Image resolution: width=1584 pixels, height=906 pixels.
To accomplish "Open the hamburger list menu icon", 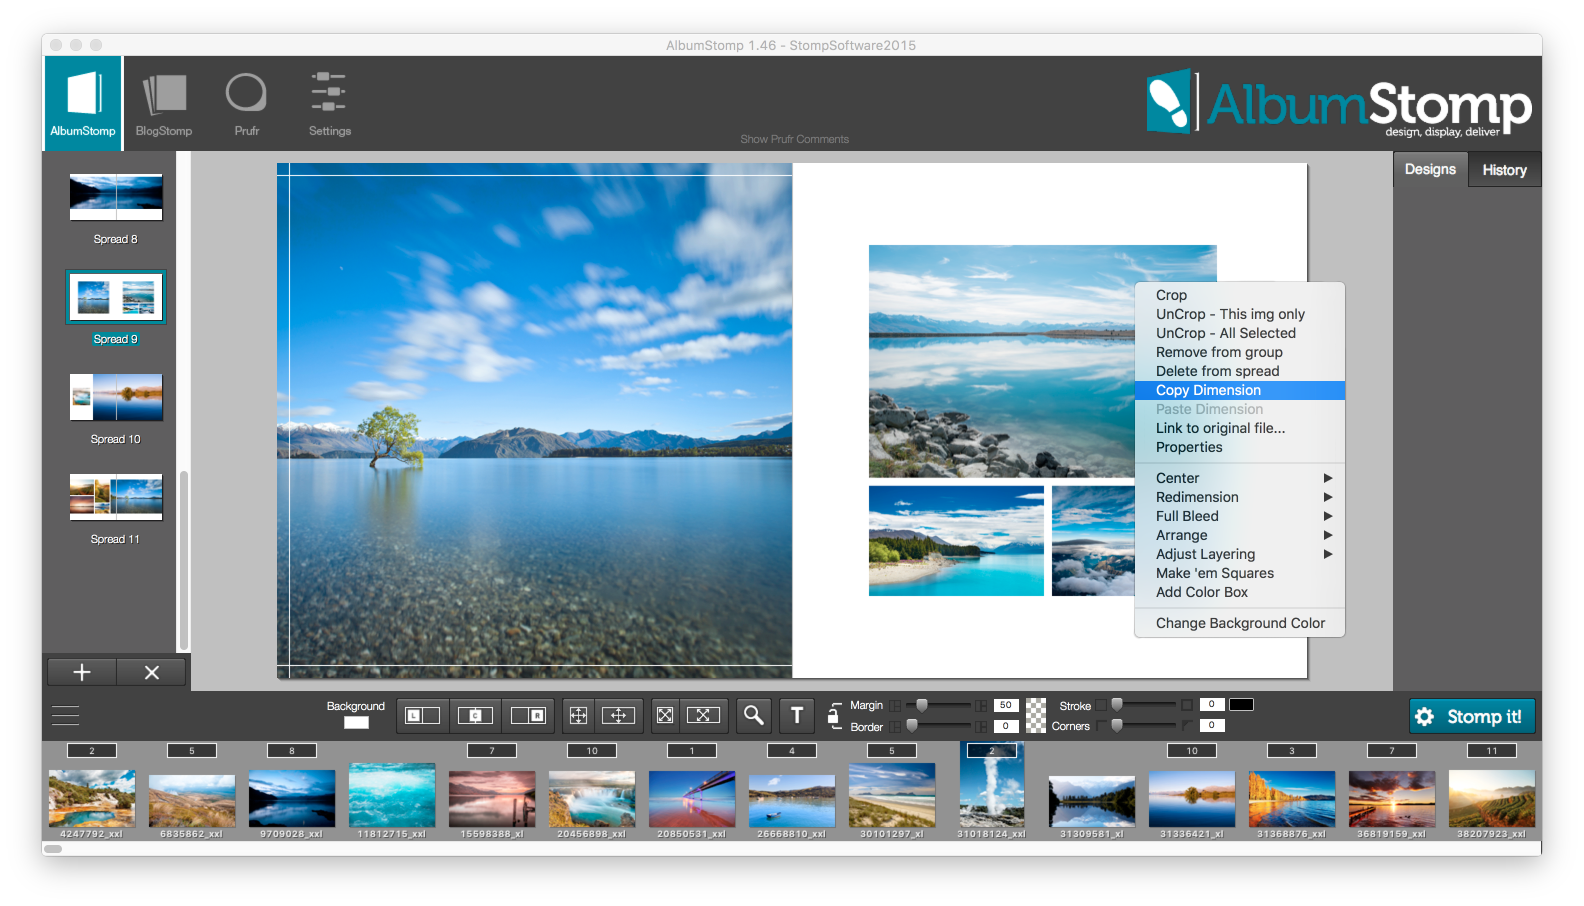I will pos(65,716).
